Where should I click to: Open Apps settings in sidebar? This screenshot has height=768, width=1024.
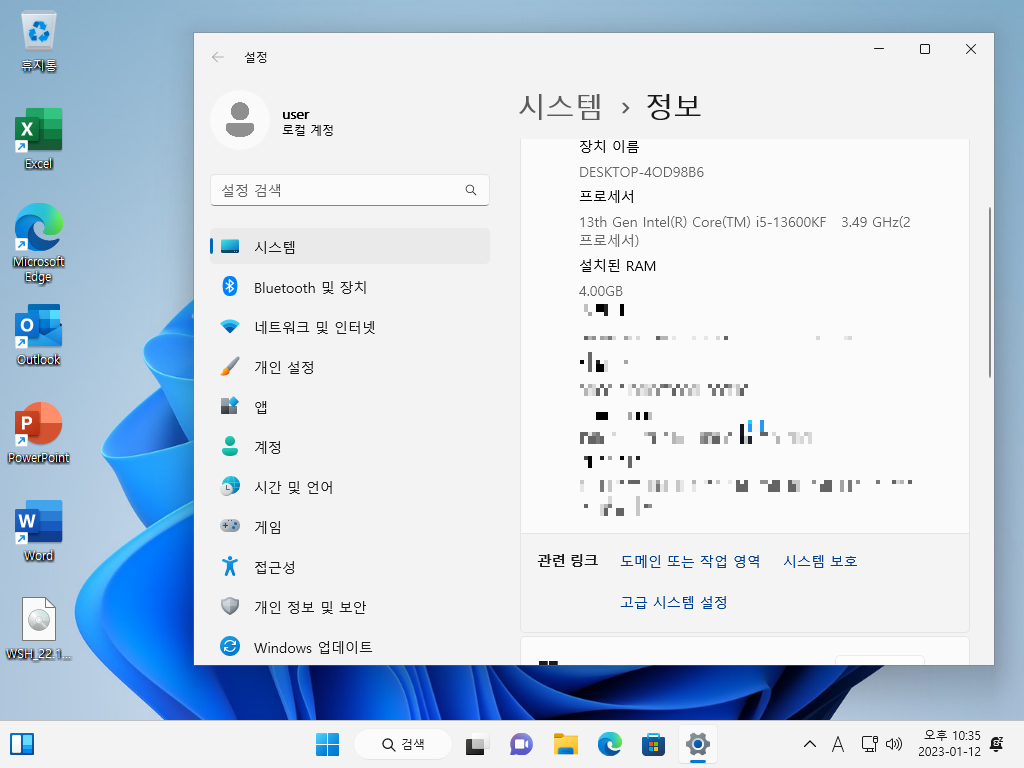pyautogui.click(x=350, y=406)
